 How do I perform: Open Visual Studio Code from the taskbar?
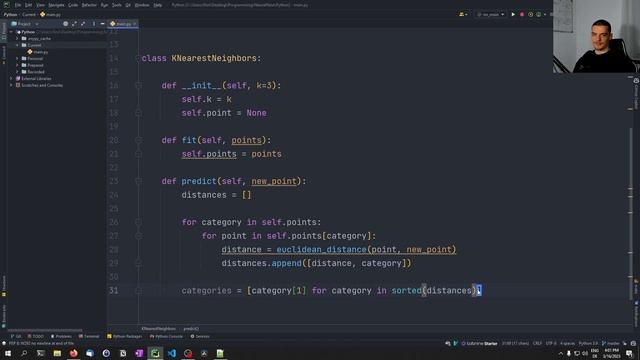pyautogui.click(x=172, y=353)
